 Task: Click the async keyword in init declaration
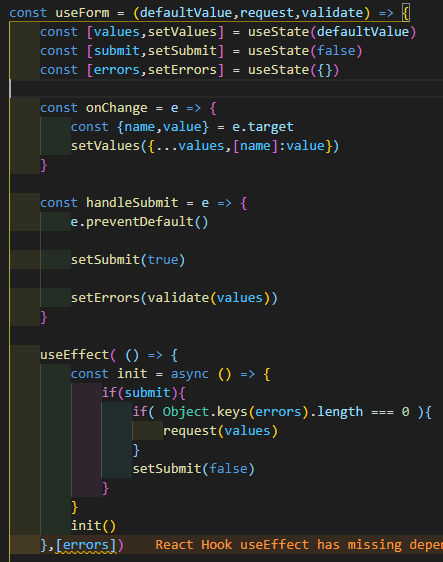[190, 374]
